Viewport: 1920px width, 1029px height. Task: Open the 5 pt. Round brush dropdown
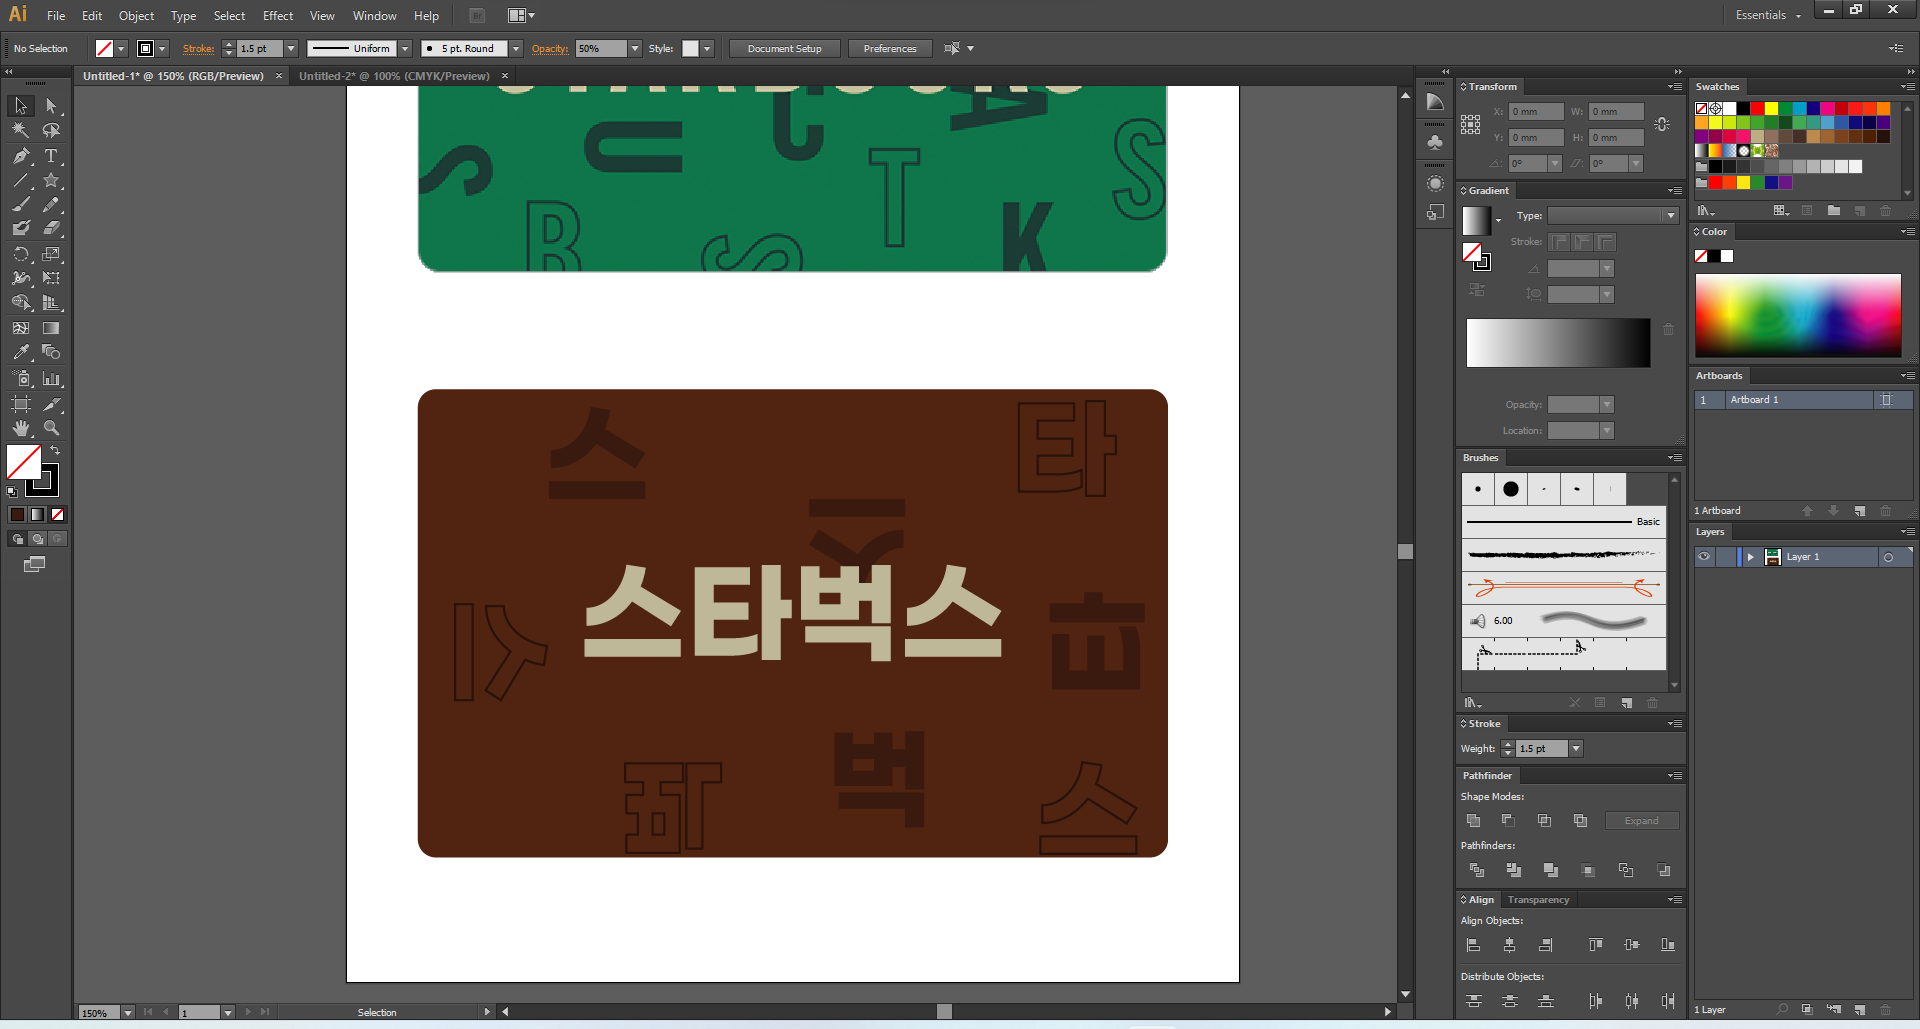516,48
